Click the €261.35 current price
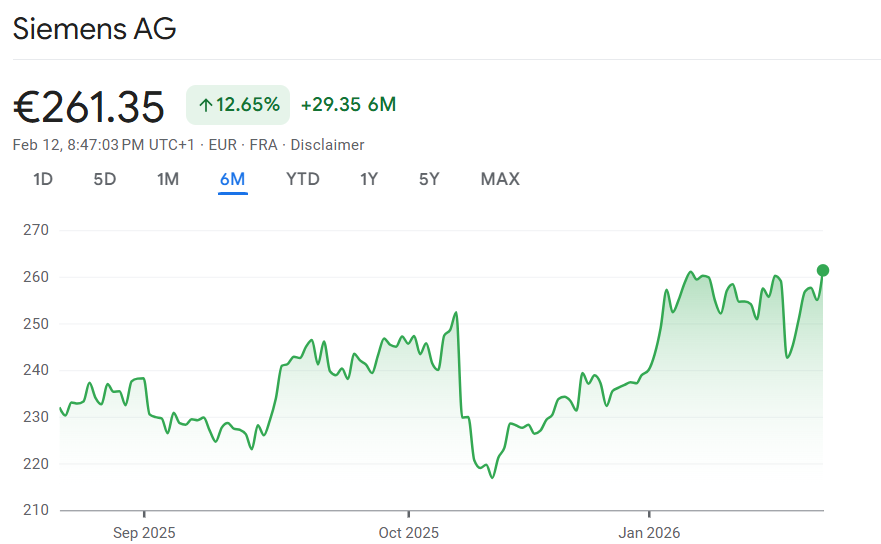This screenshot has width=881, height=544. tap(89, 106)
